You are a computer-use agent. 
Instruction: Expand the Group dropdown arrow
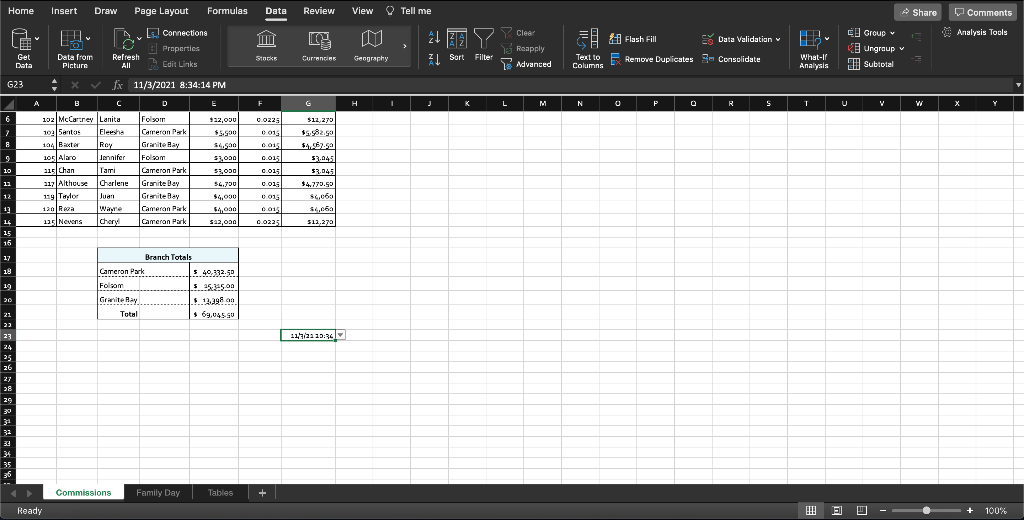coord(892,33)
